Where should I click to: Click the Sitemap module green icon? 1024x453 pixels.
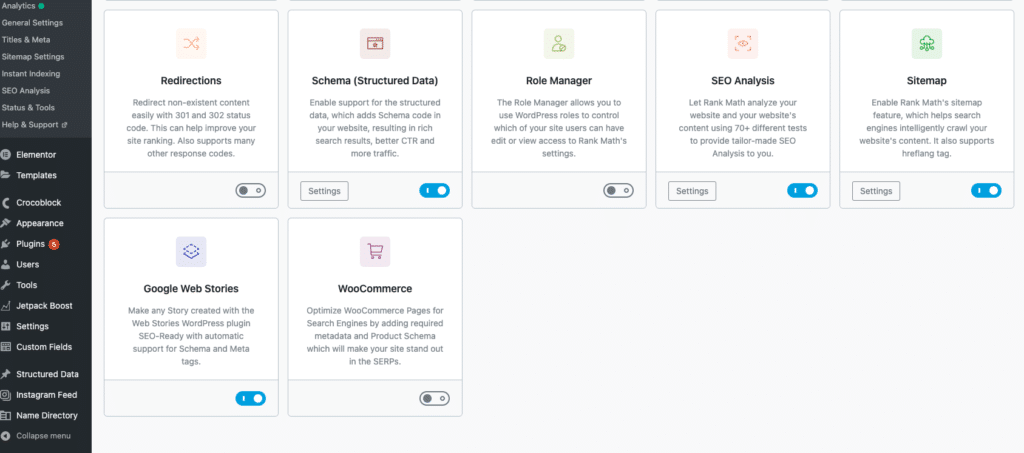tap(927, 44)
